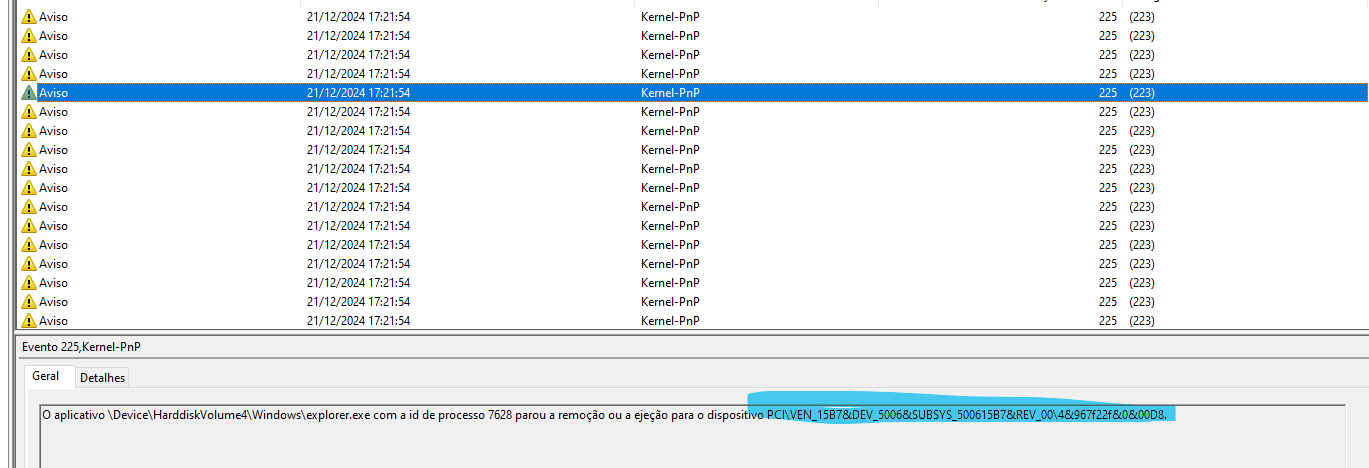The height and width of the screenshot is (468, 1369).
Task: Click event ID 225 in the highlighted row
Action: (1107, 93)
